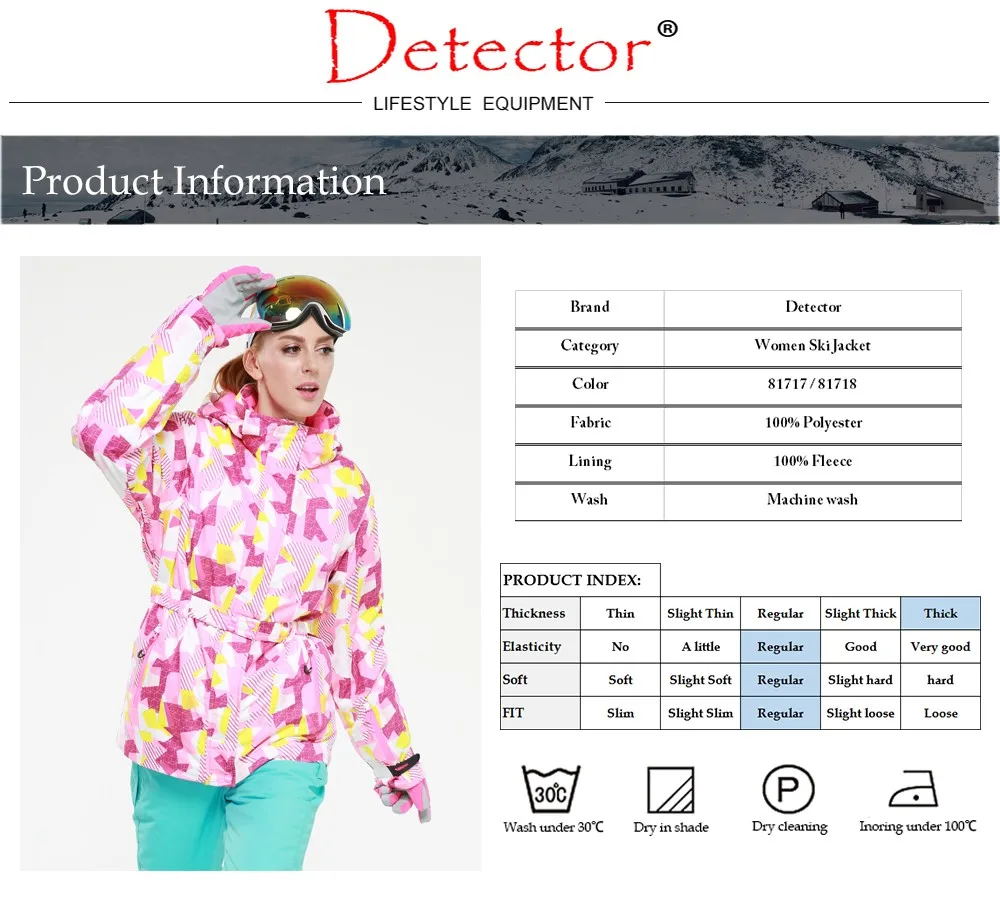Image resolution: width=1000 pixels, height=901 pixels.
Task: Click the Elasticity row label
Action: click(540, 647)
